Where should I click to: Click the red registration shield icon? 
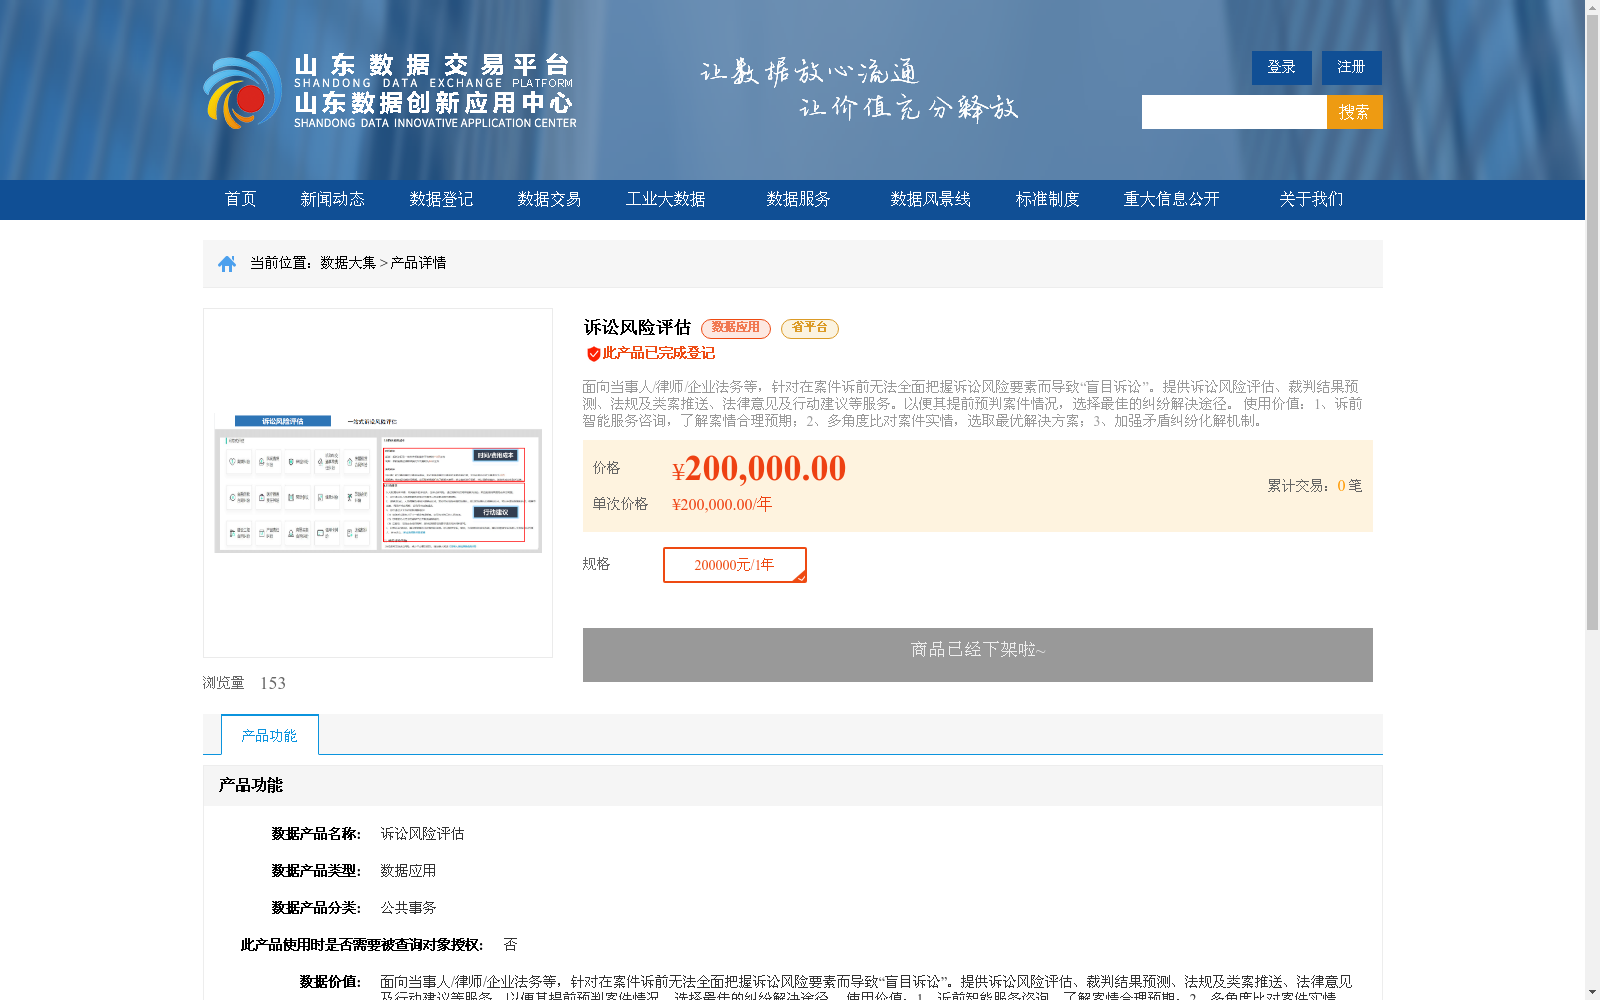point(593,354)
